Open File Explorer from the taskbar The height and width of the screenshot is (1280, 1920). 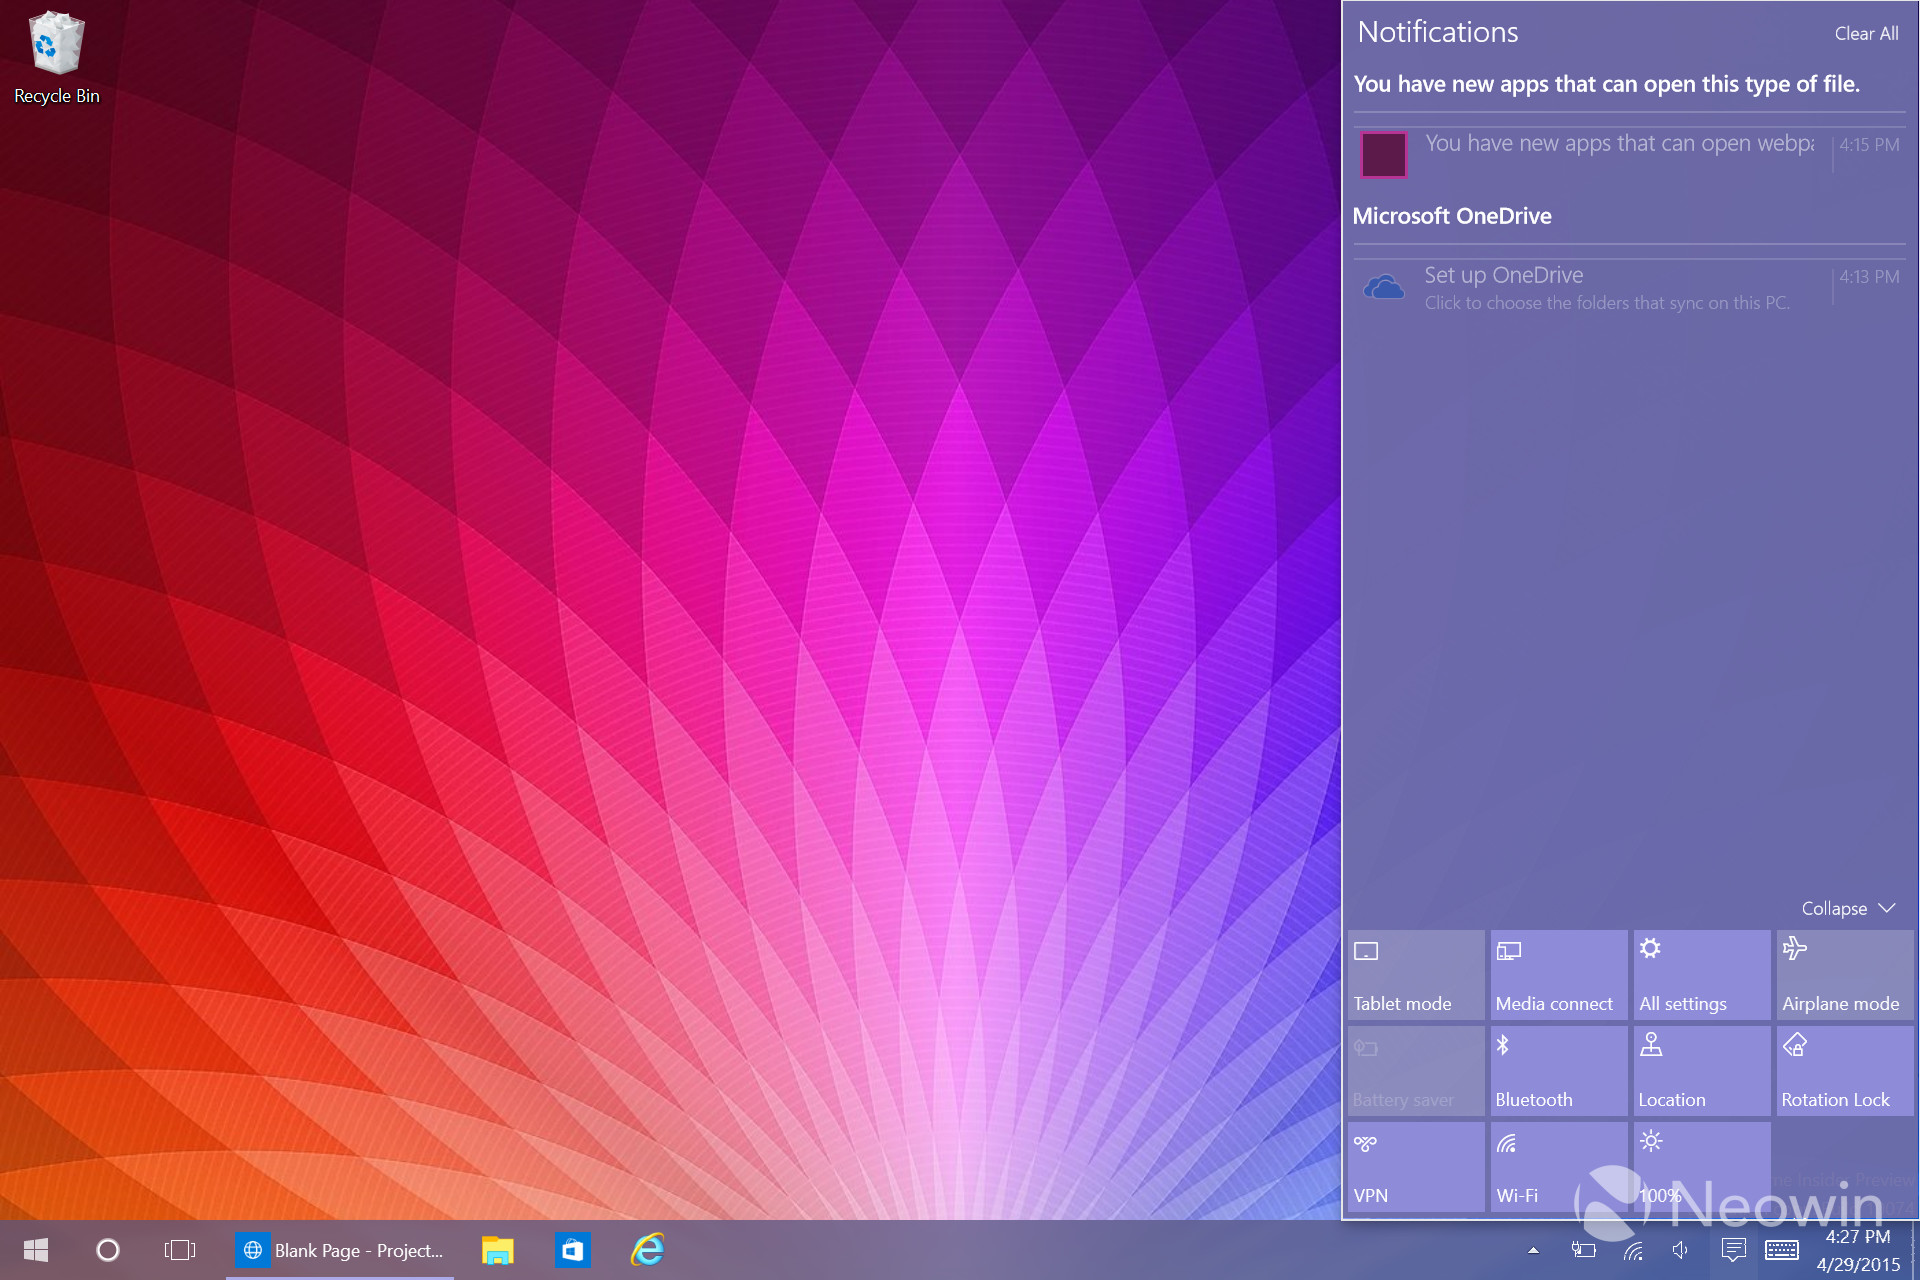point(497,1250)
